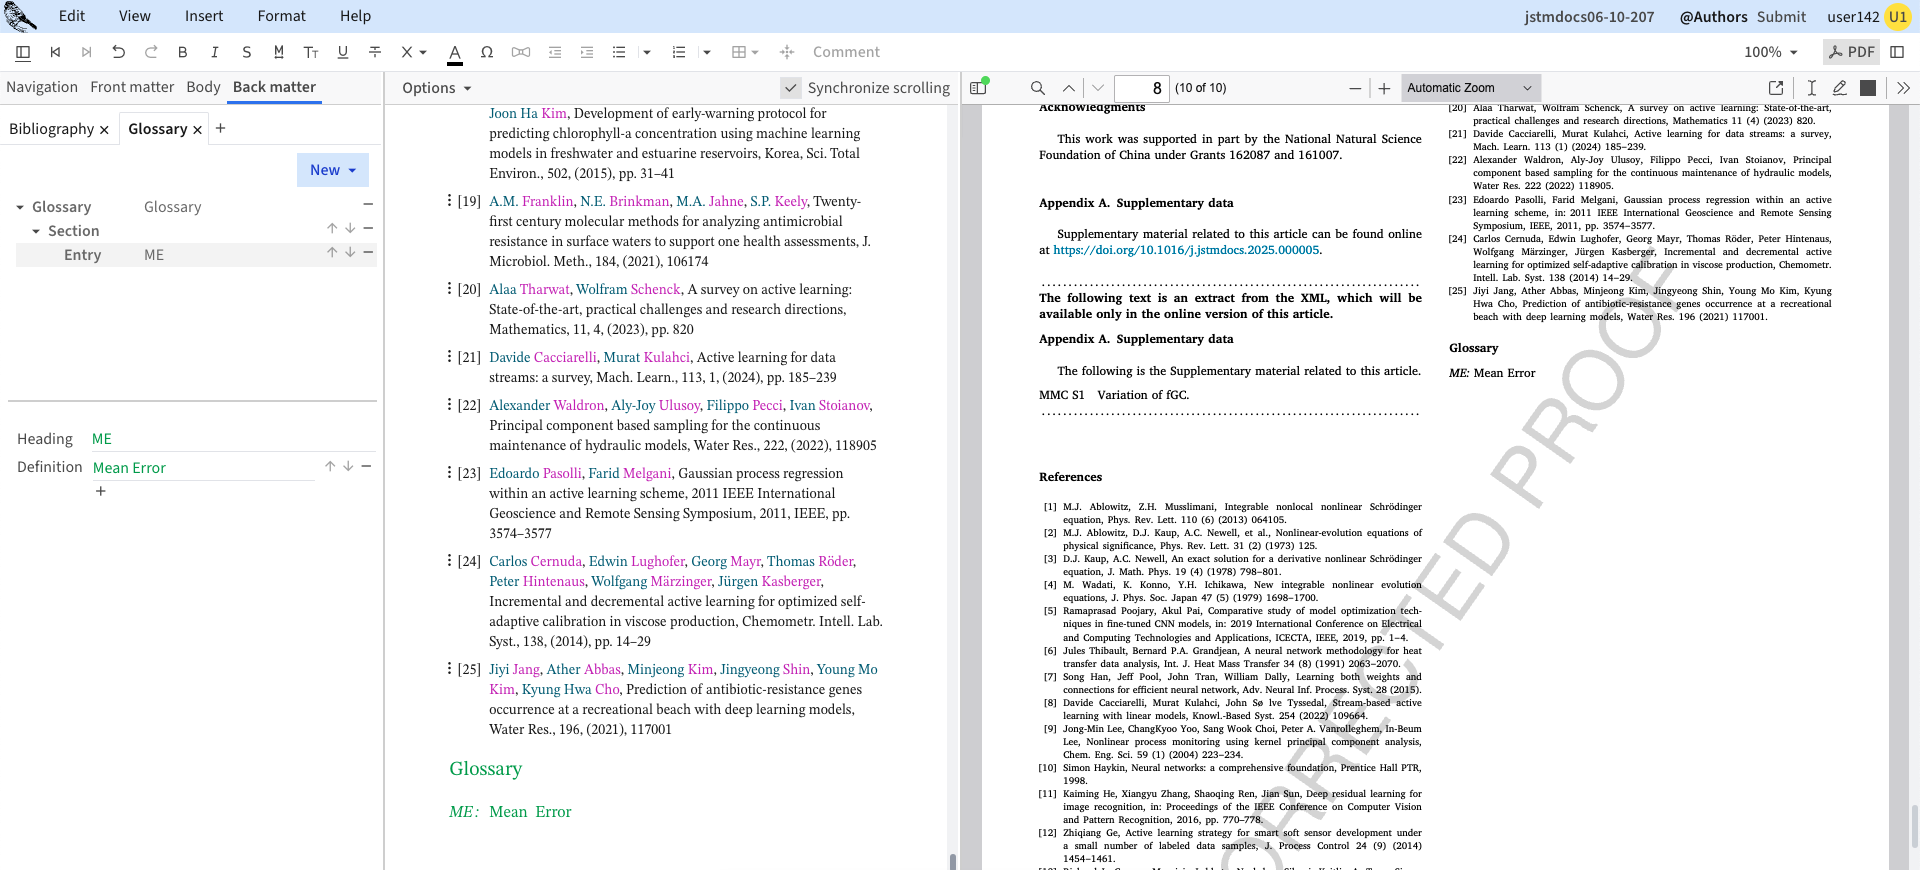Open the New dropdown button
This screenshot has height=870, width=1920.
pos(332,170)
